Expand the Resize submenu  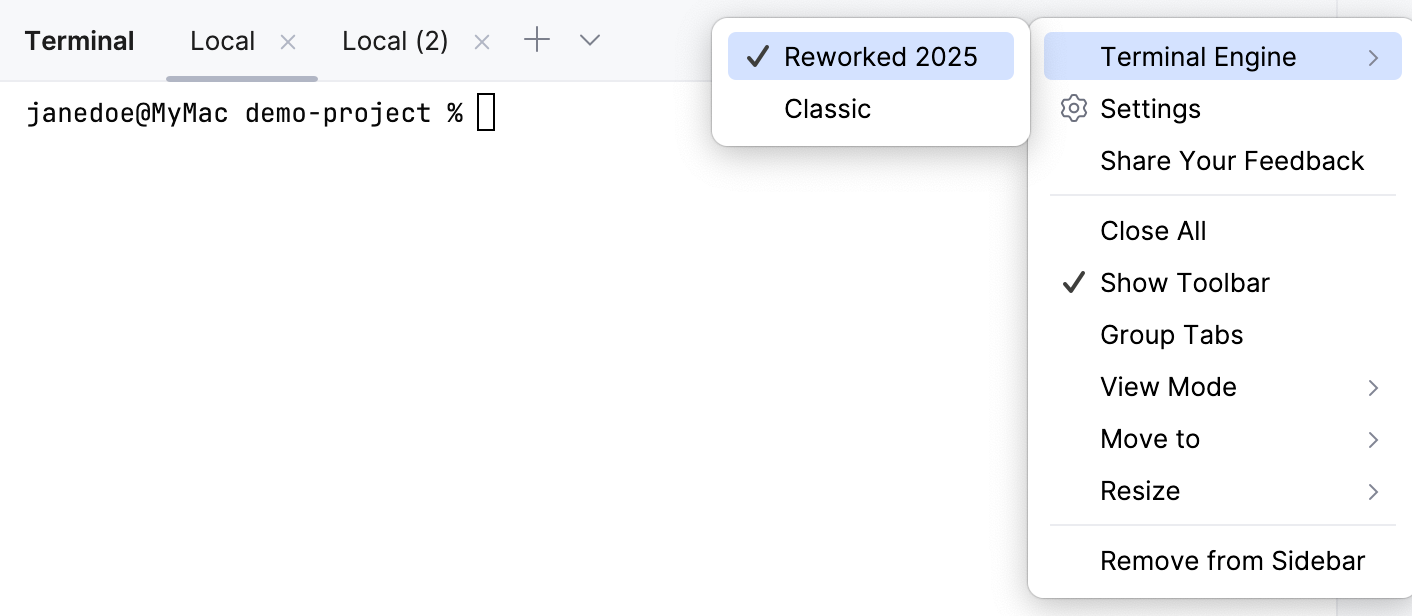point(1140,491)
